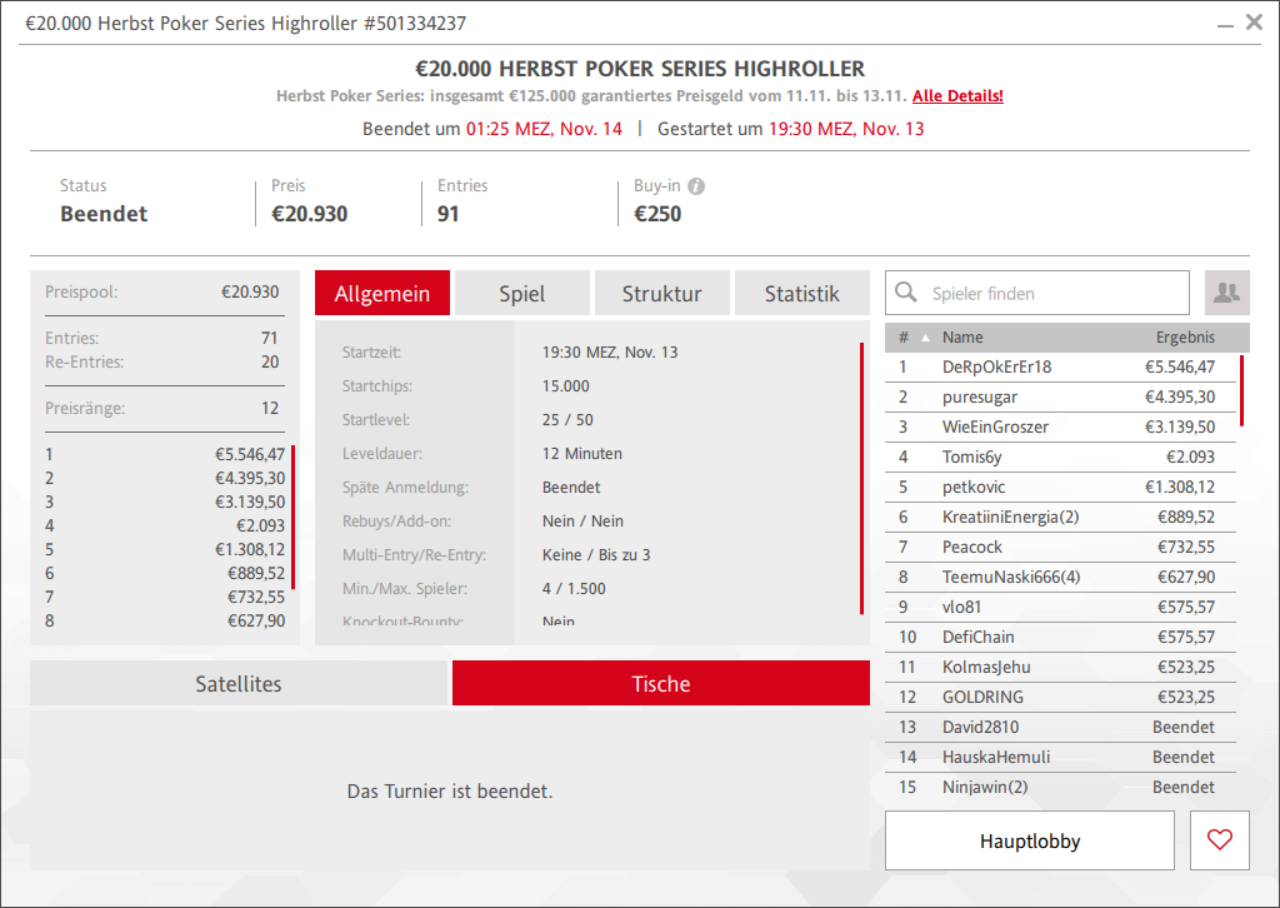The width and height of the screenshot is (1280, 908).
Task: Close the tournament lobby window
Action: click(1254, 22)
